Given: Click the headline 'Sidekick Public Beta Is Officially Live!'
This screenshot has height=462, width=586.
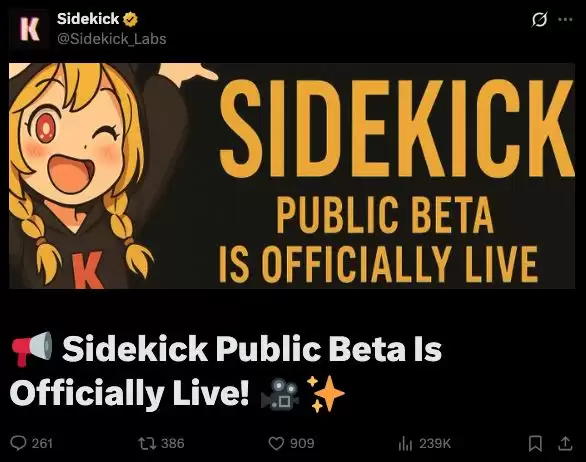Looking at the screenshot, I should (x=226, y=371).
